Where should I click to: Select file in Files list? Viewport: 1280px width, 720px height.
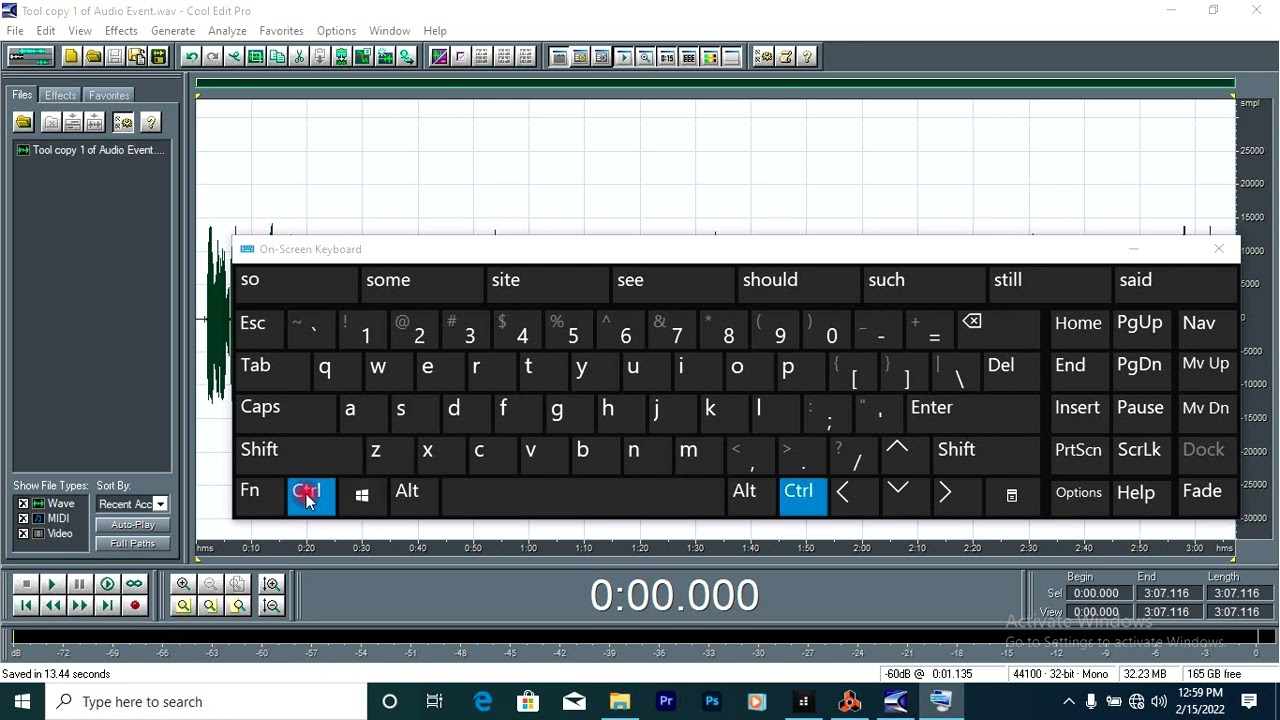91,150
